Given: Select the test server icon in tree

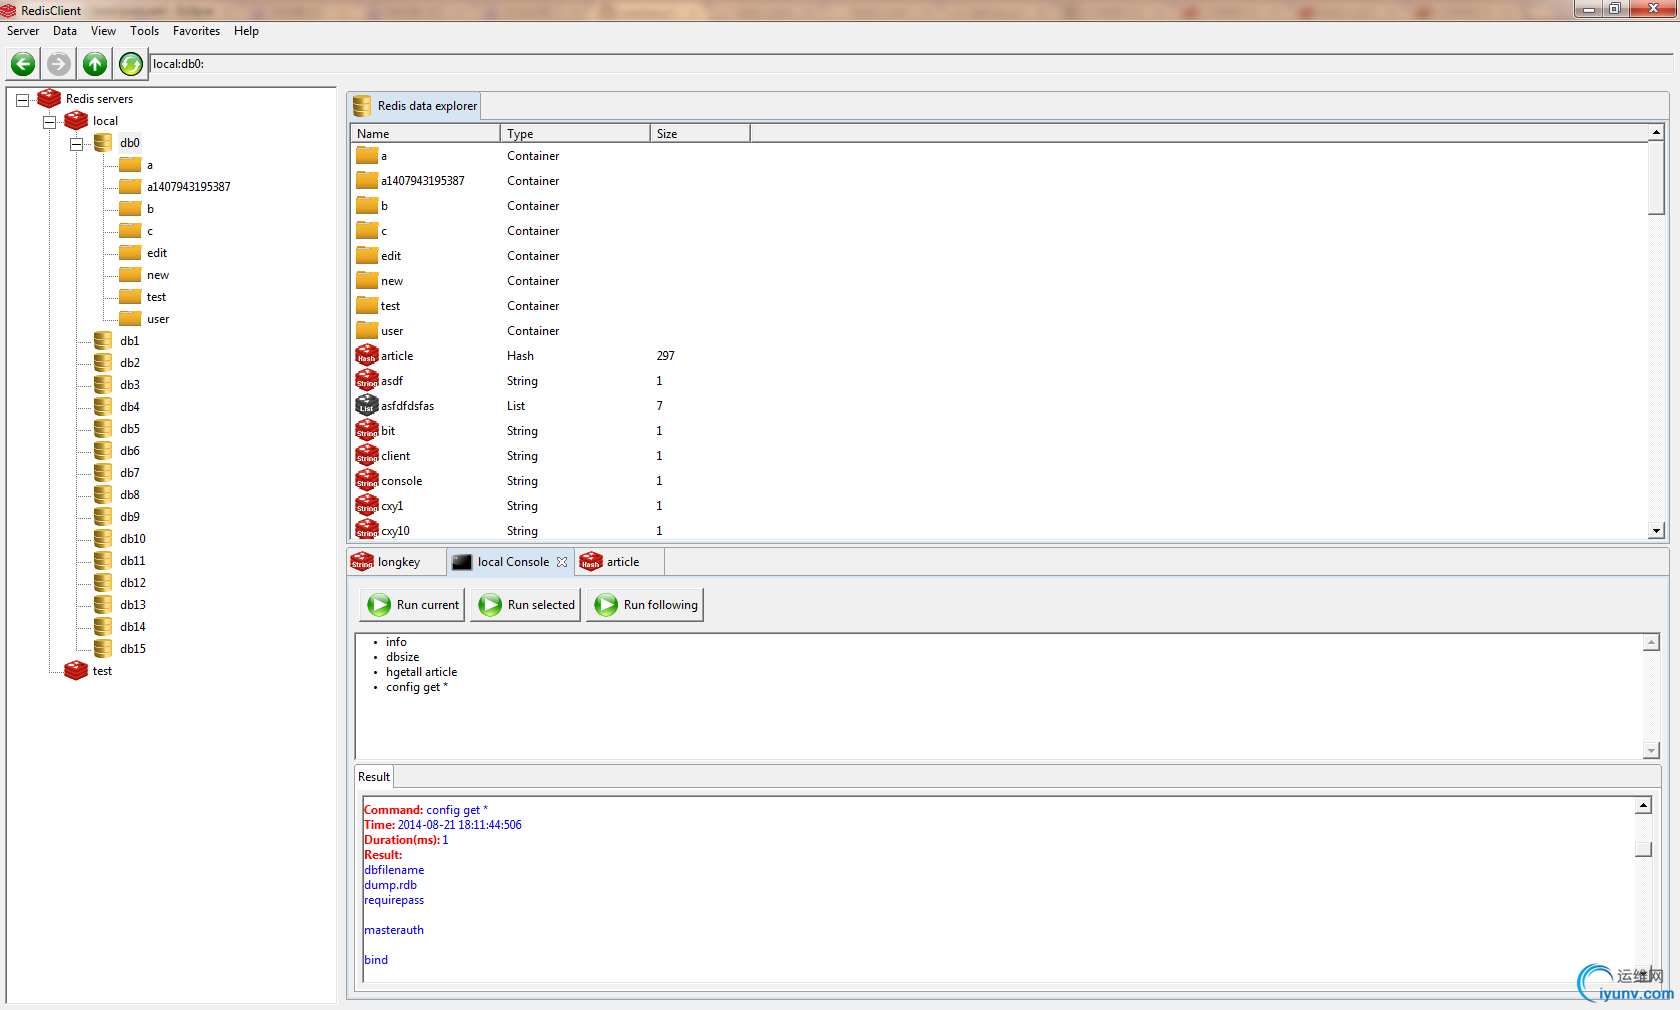Looking at the screenshot, I should 76,671.
